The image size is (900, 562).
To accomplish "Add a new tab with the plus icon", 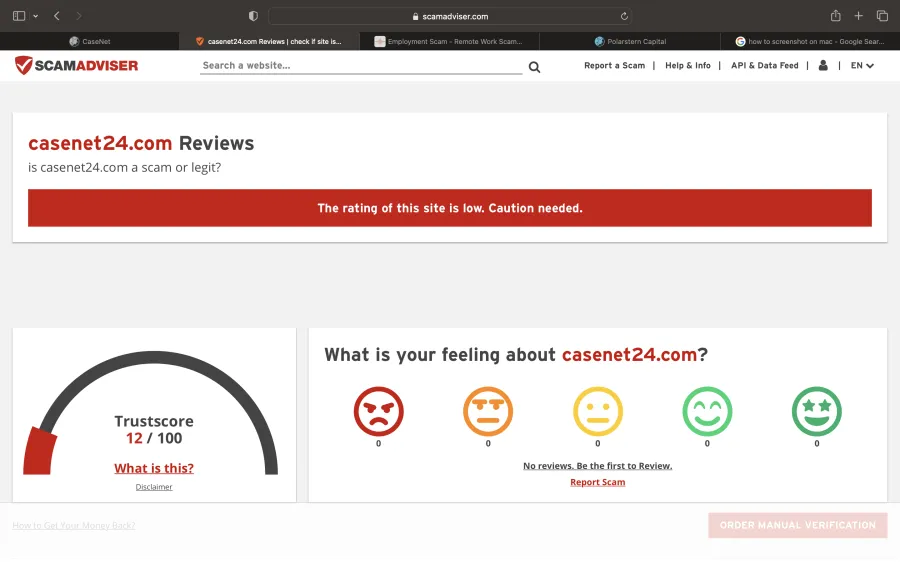I will tap(858, 16).
